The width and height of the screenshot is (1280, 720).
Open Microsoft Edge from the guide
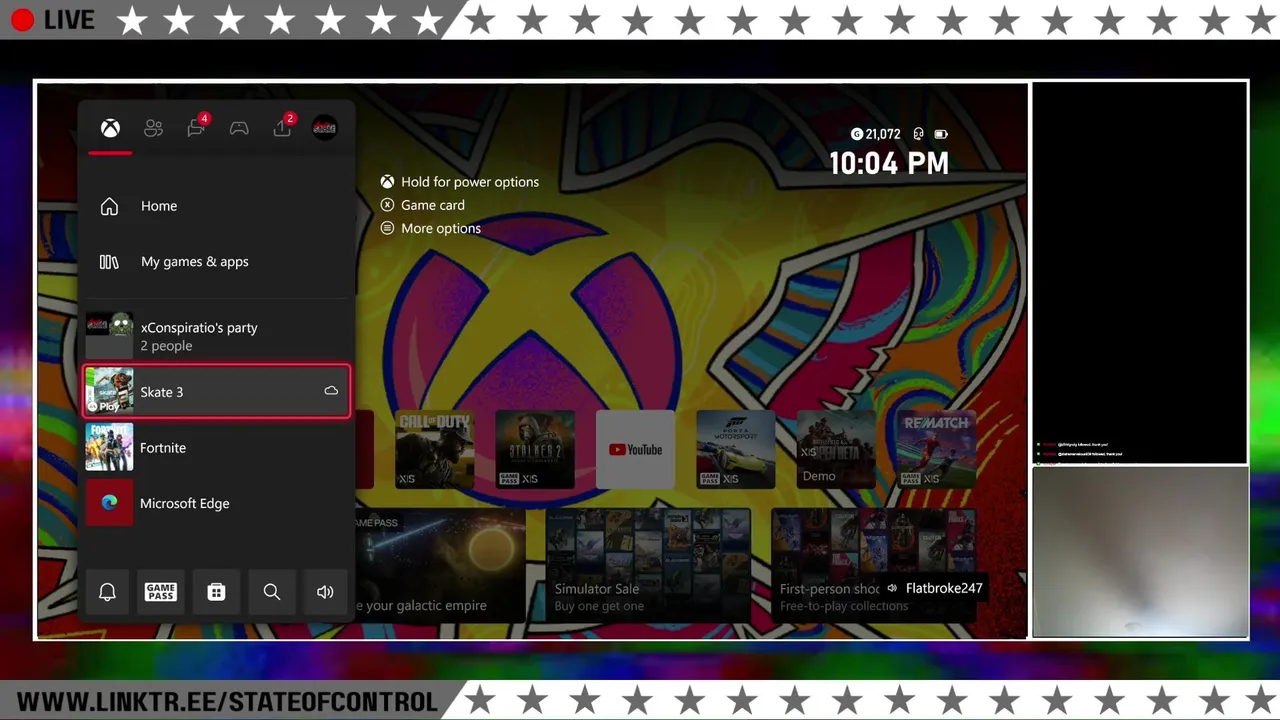[x=216, y=503]
